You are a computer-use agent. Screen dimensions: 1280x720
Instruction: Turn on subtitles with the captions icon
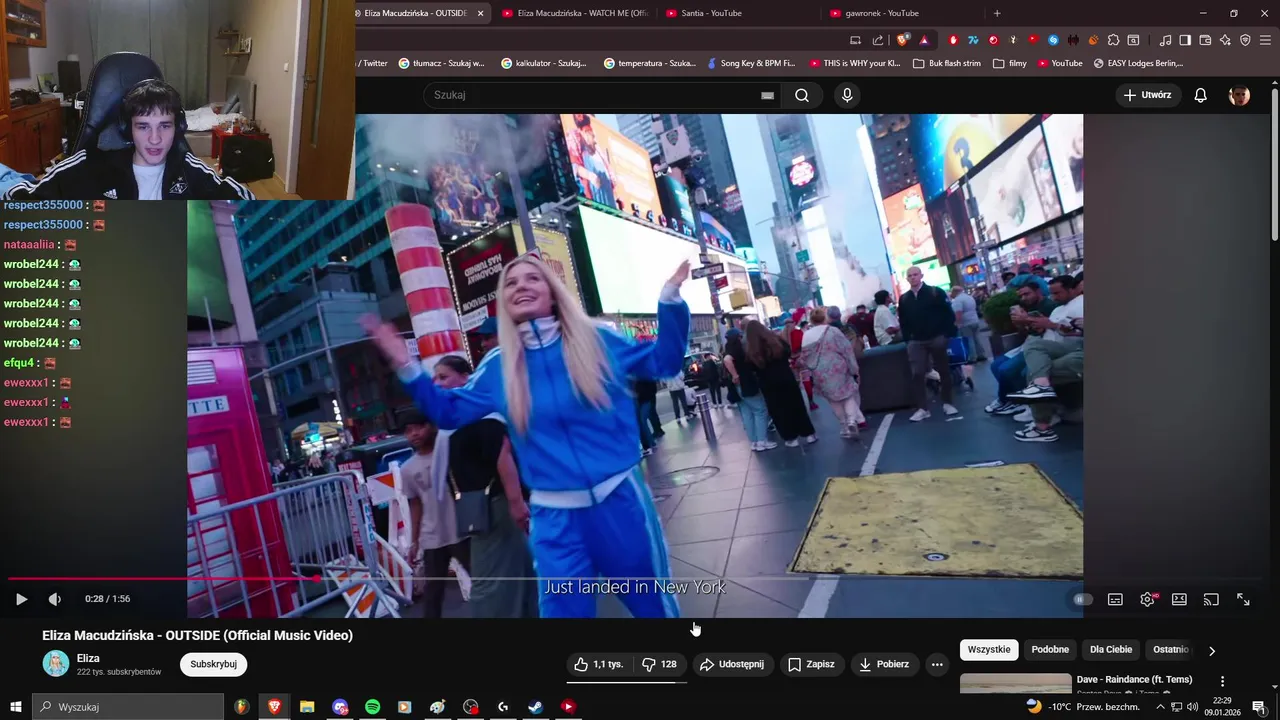click(1115, 599)
